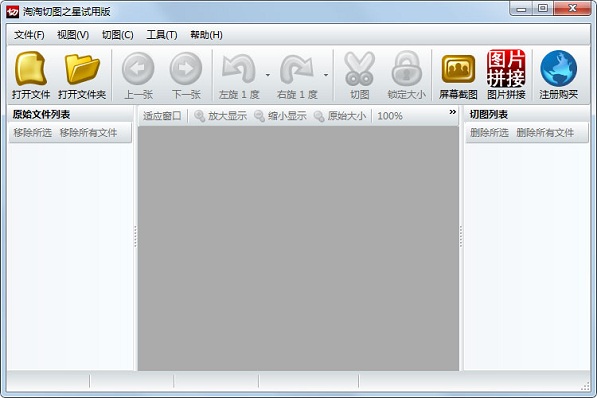Open the 工具(T) menu
597x398 pixels.
point(162,35)
